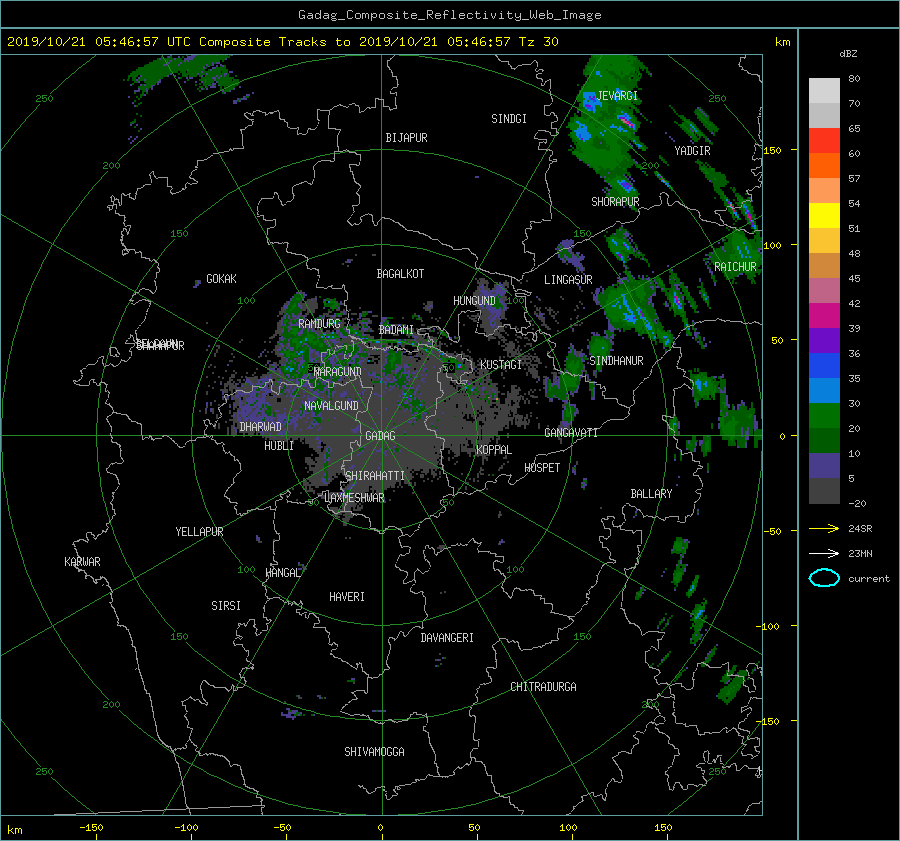Click the green 20 dBZ color swatch
This screenshot has width=900, height=841.
click(x=824, y=415)
